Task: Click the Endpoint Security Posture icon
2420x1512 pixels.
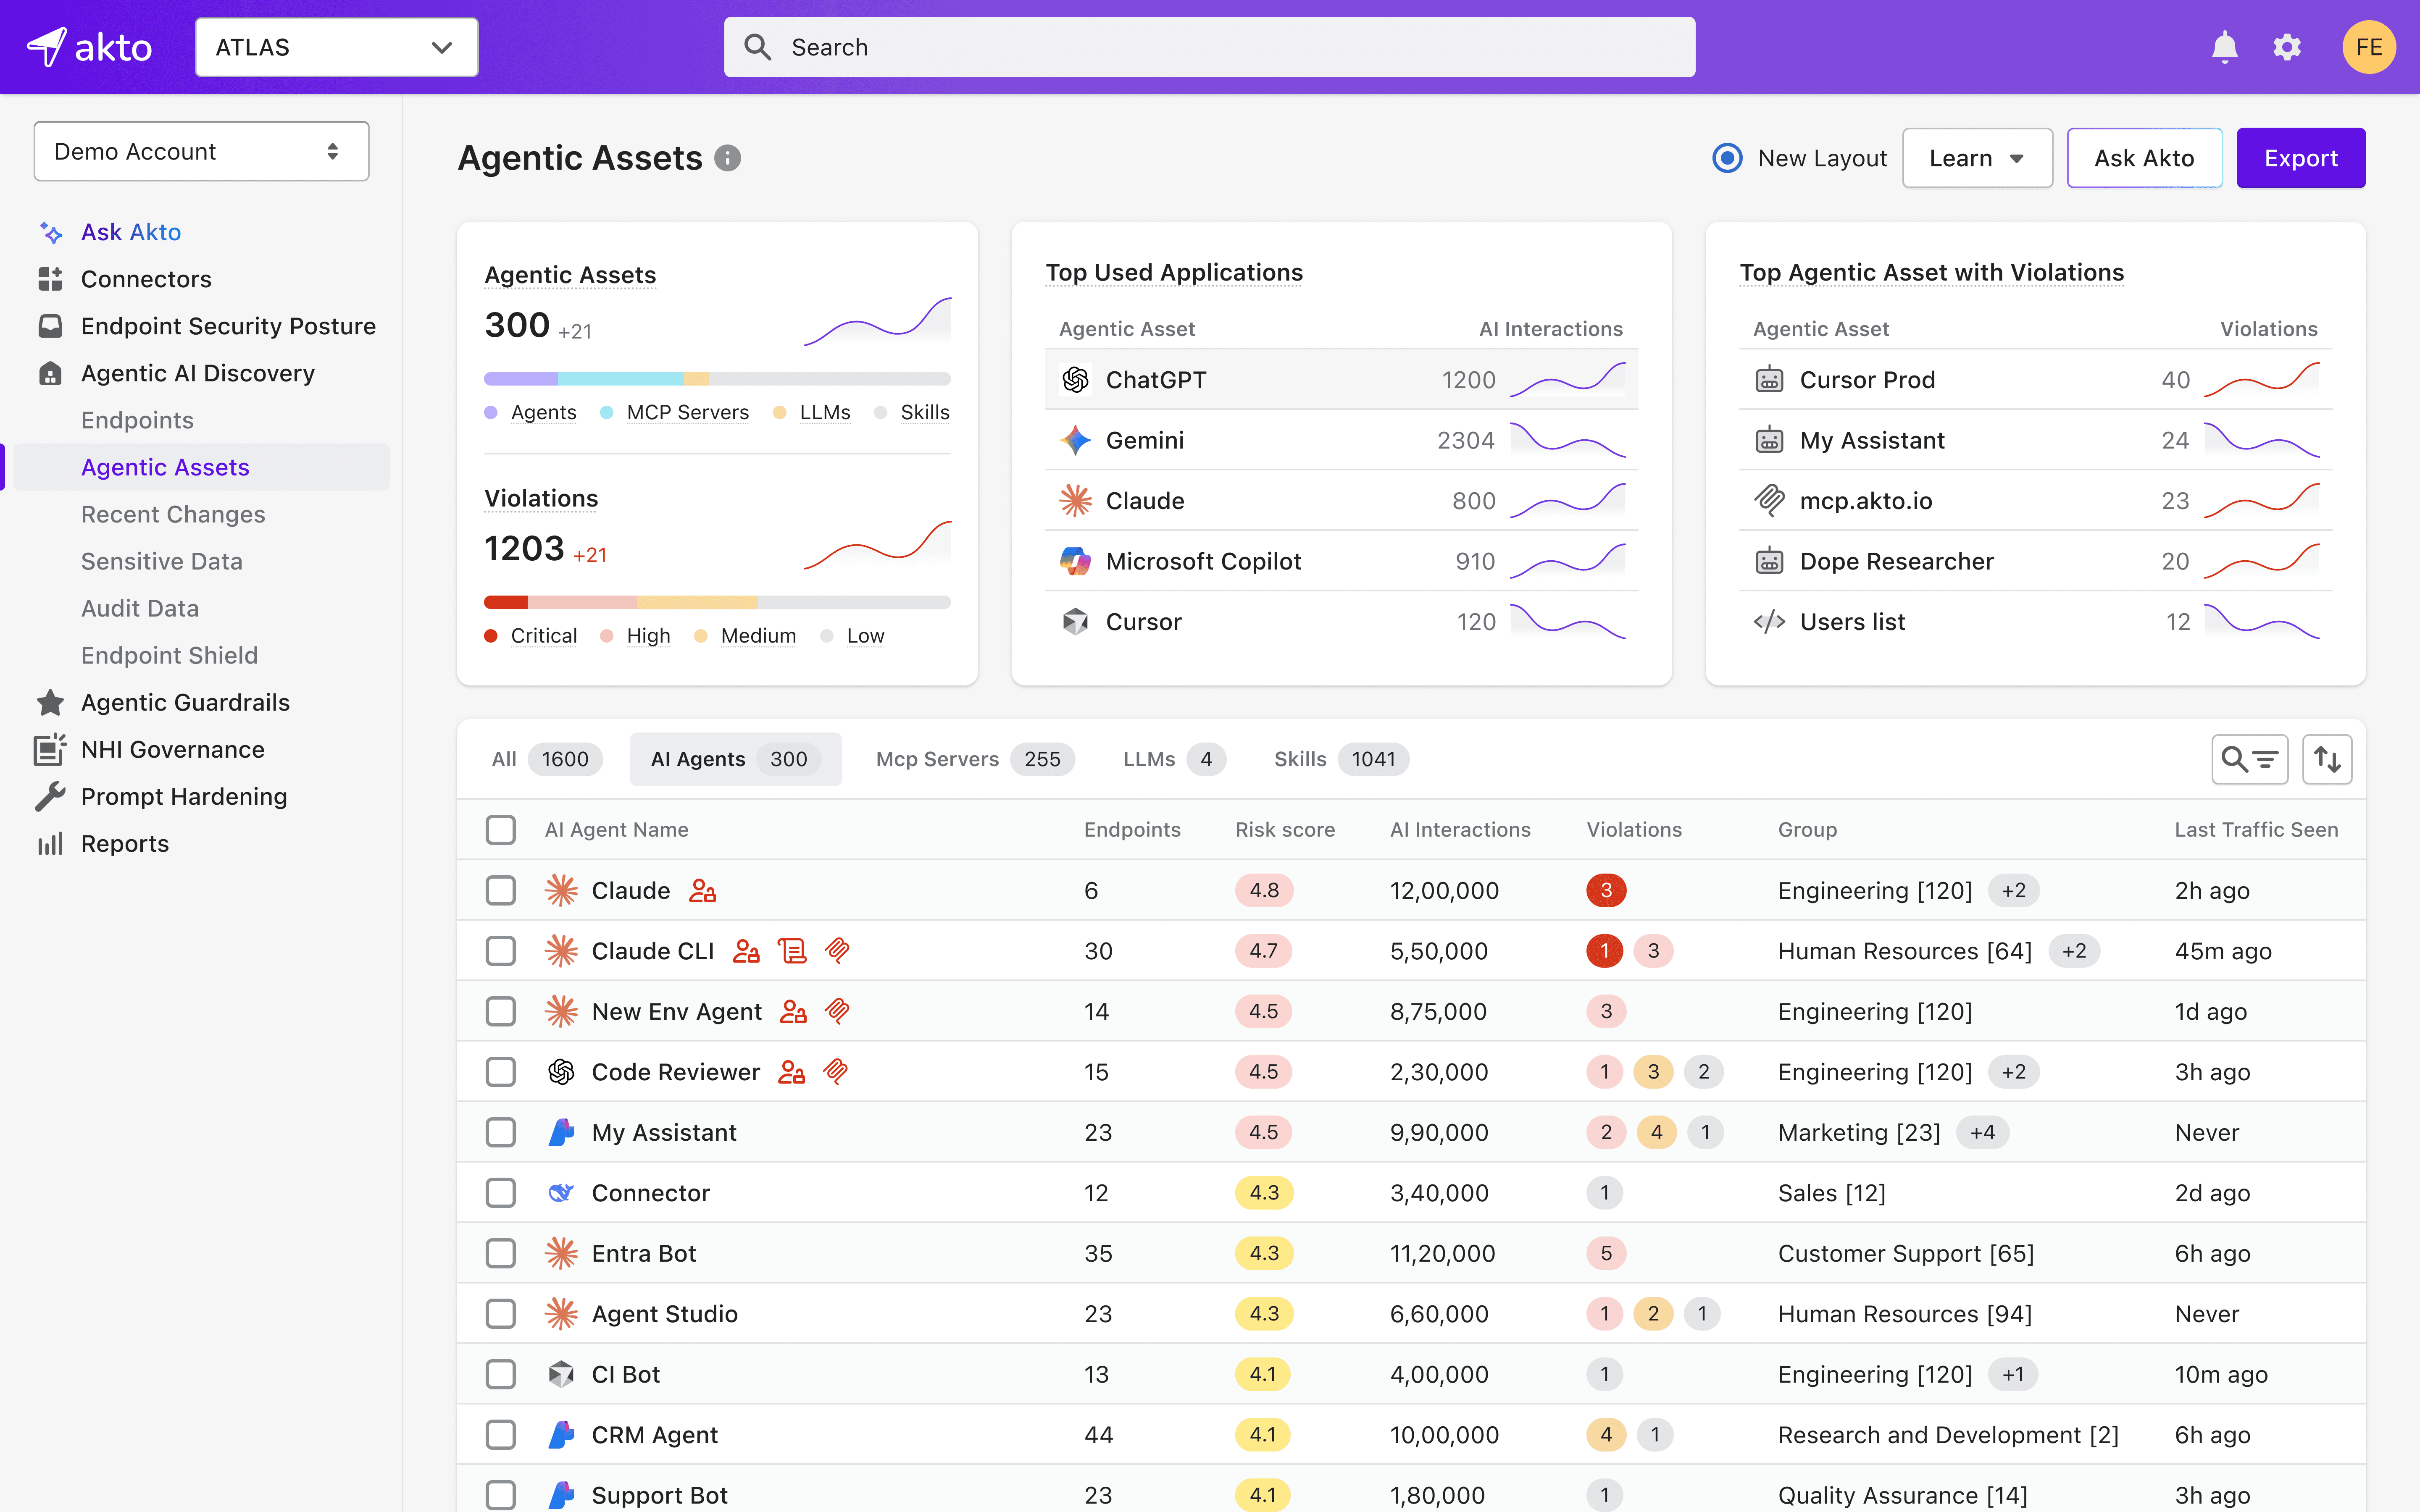Action: point(50,326)
